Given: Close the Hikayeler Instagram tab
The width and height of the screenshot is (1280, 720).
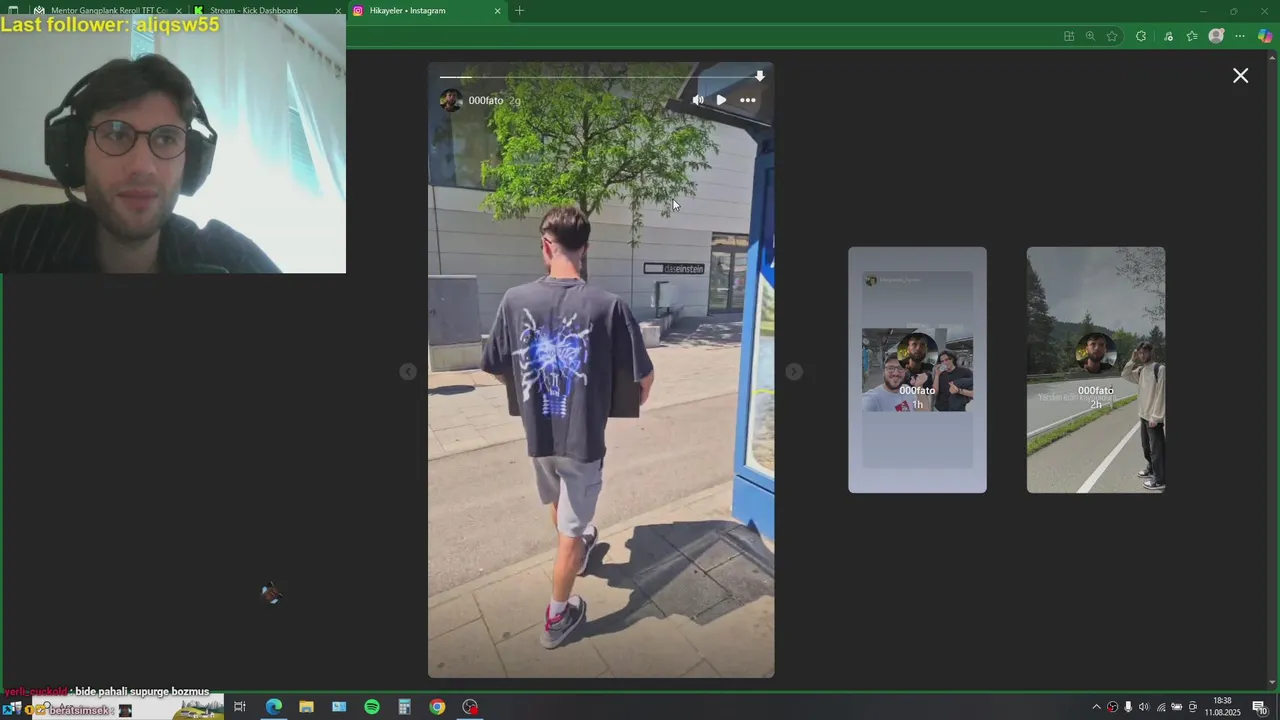Looking at the screenshot, I should [x=497, y=11].
